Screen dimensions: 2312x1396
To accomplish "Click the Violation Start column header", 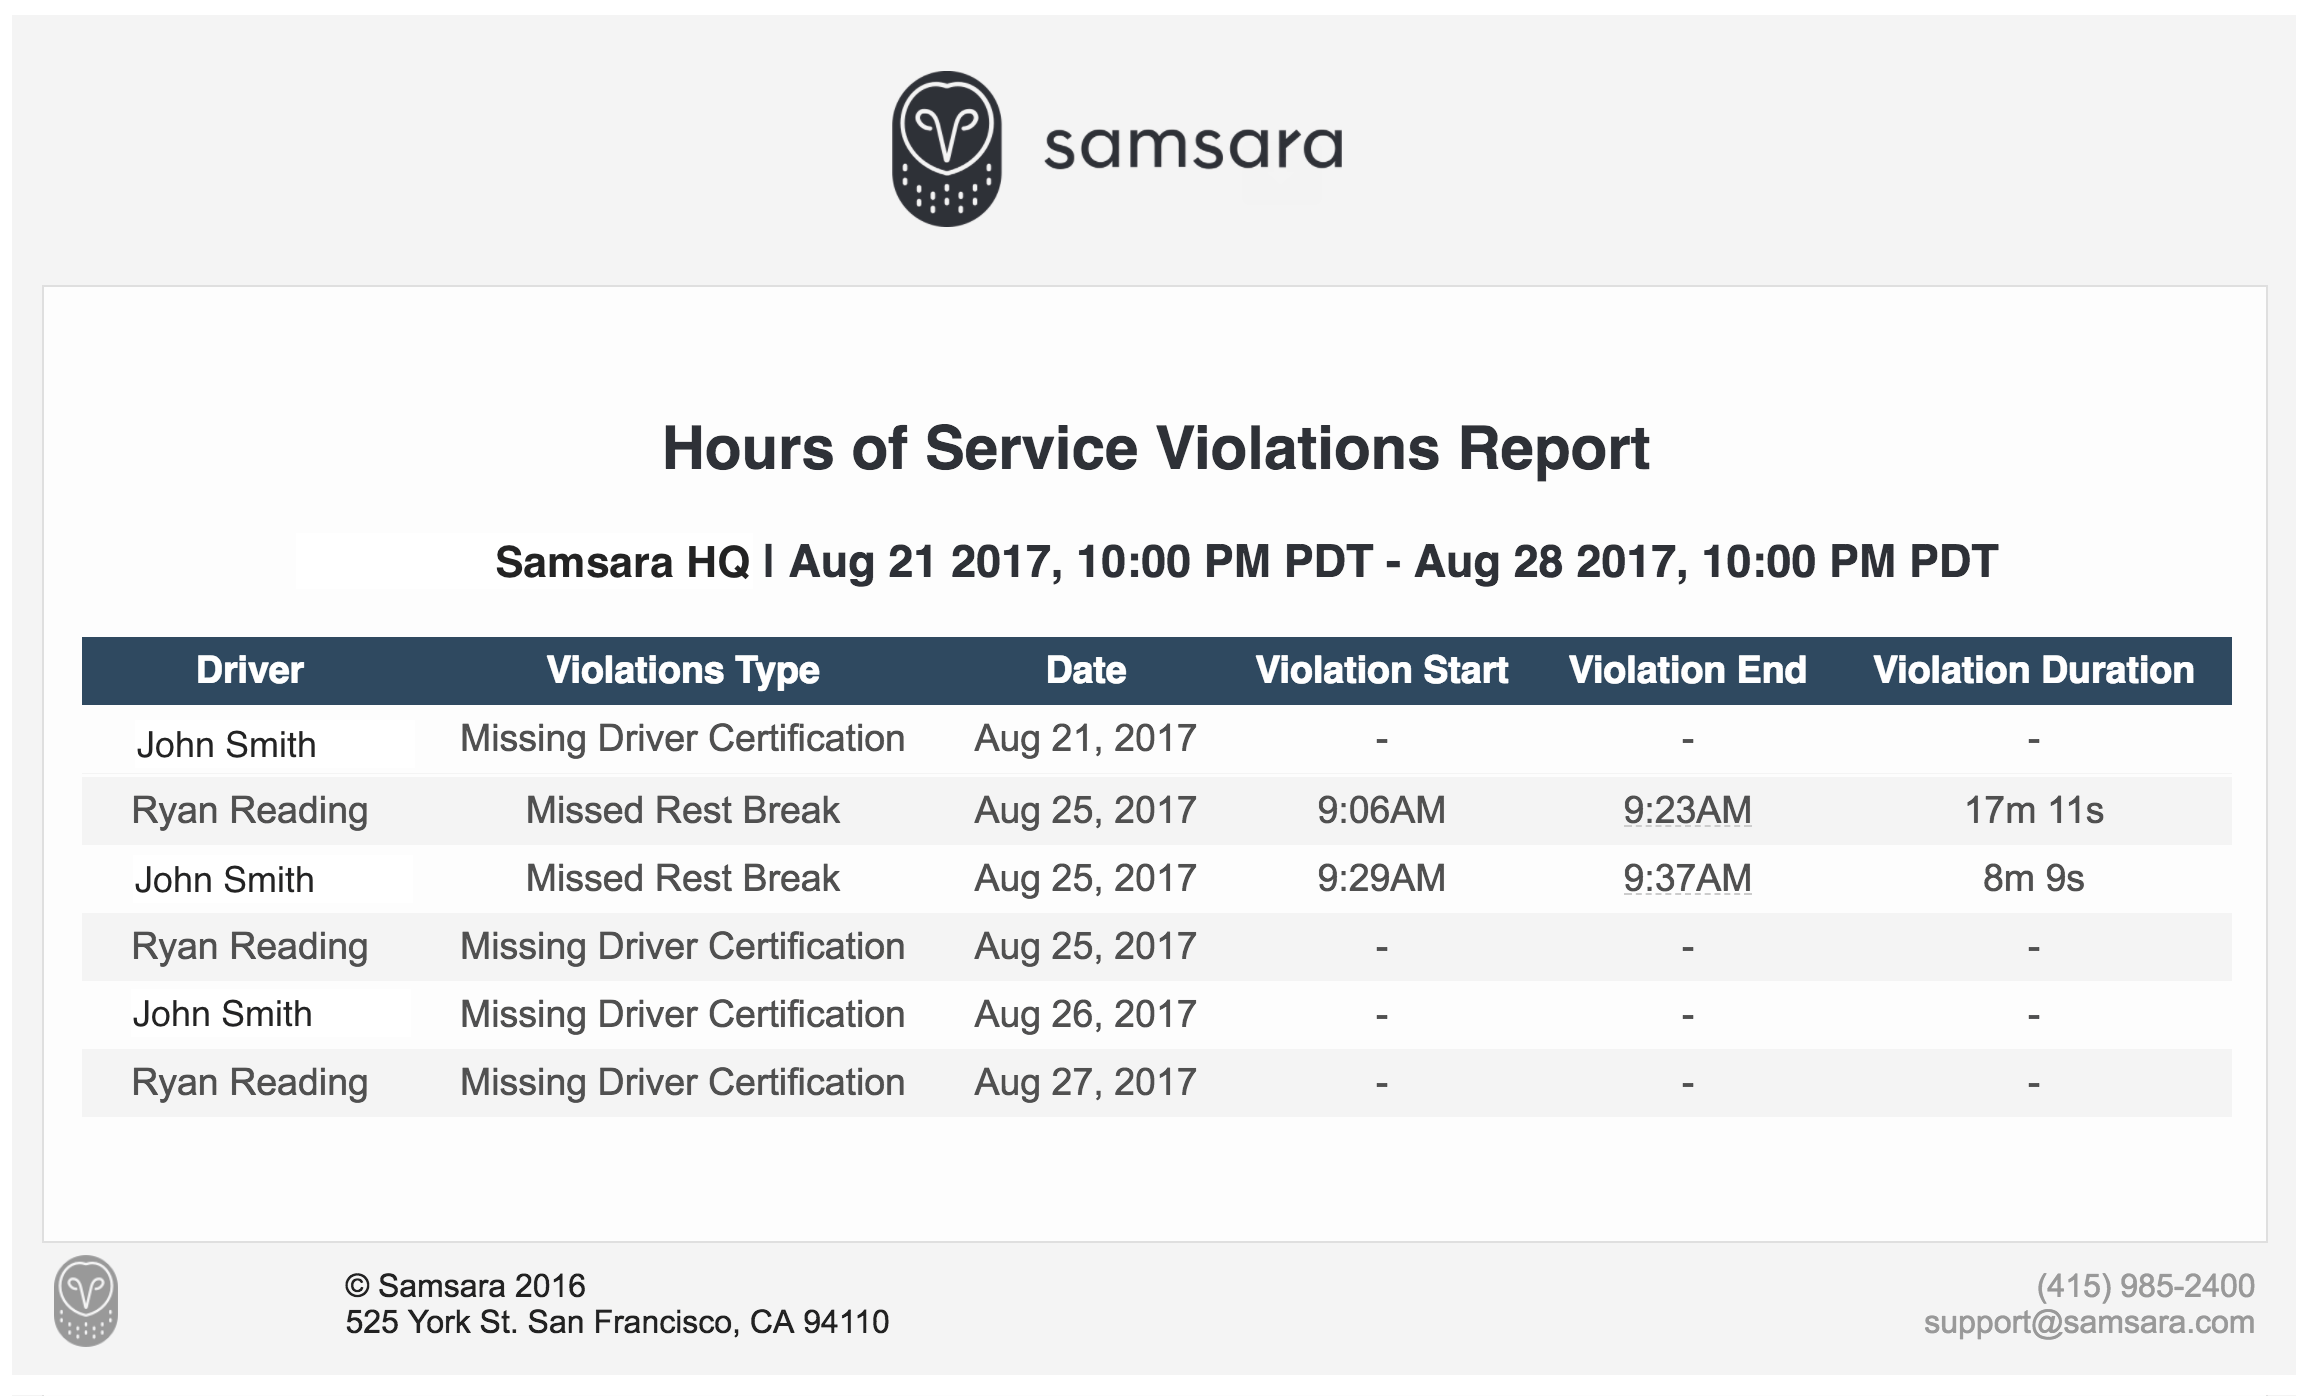I will coord(1382,670).
